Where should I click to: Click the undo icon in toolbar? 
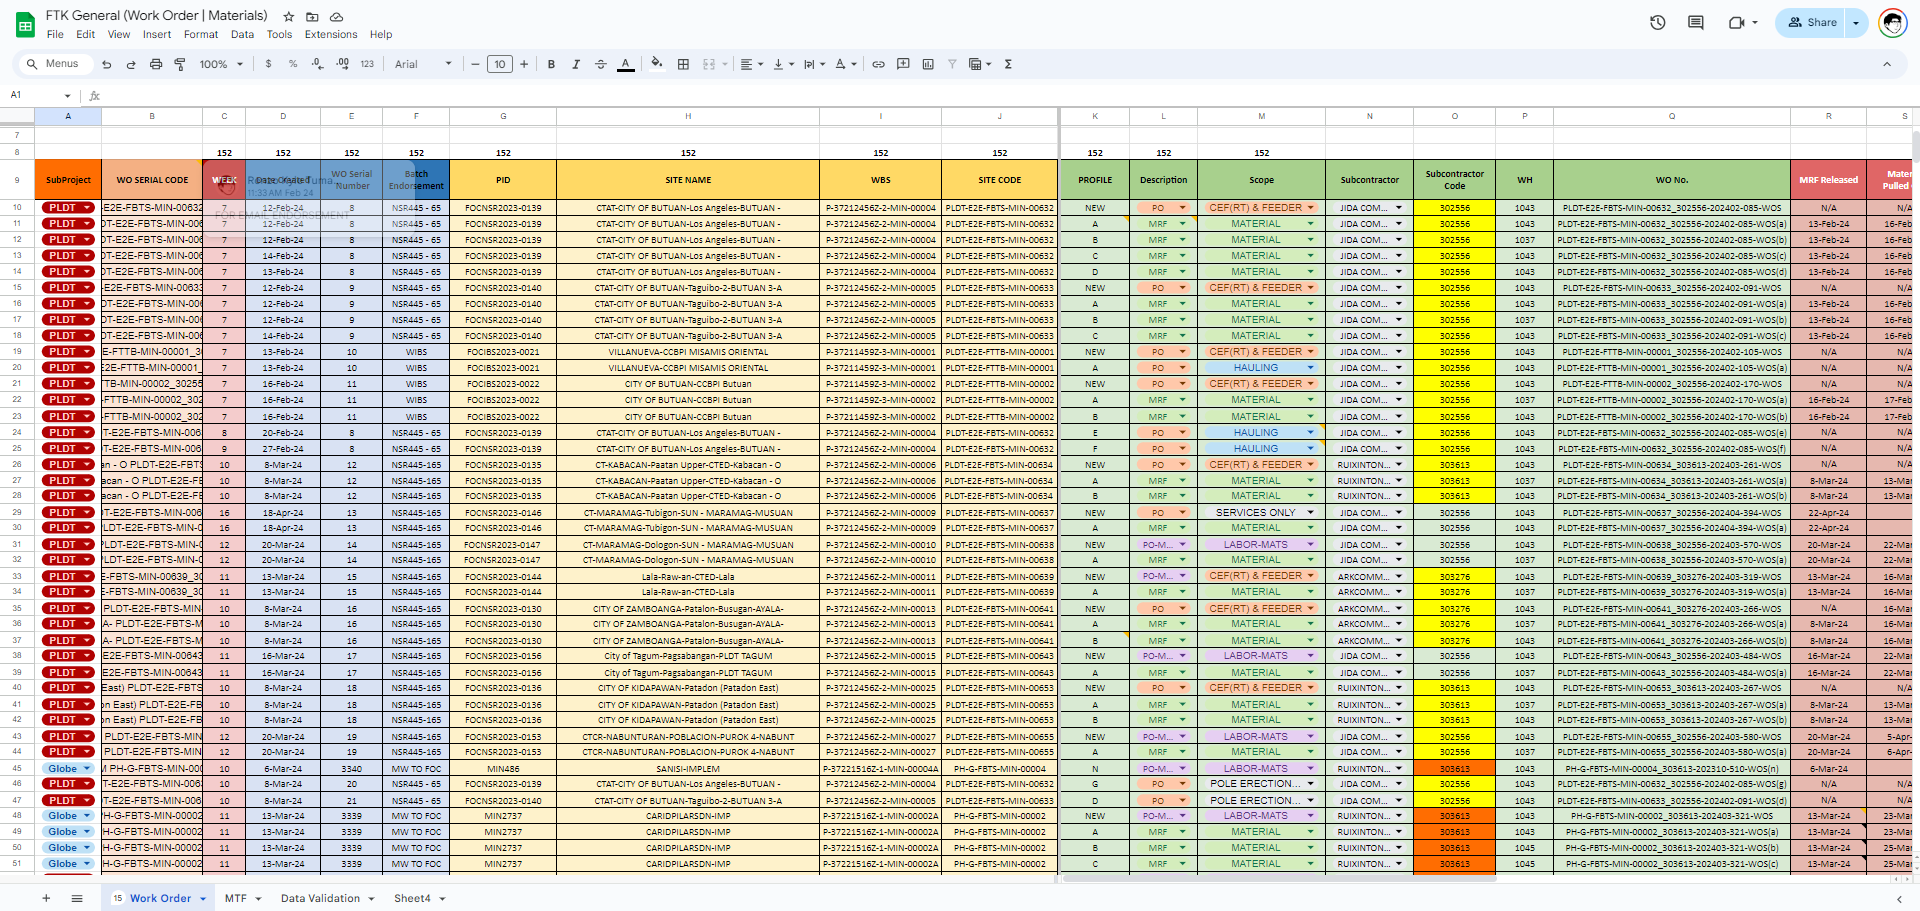tap(107, 64)
